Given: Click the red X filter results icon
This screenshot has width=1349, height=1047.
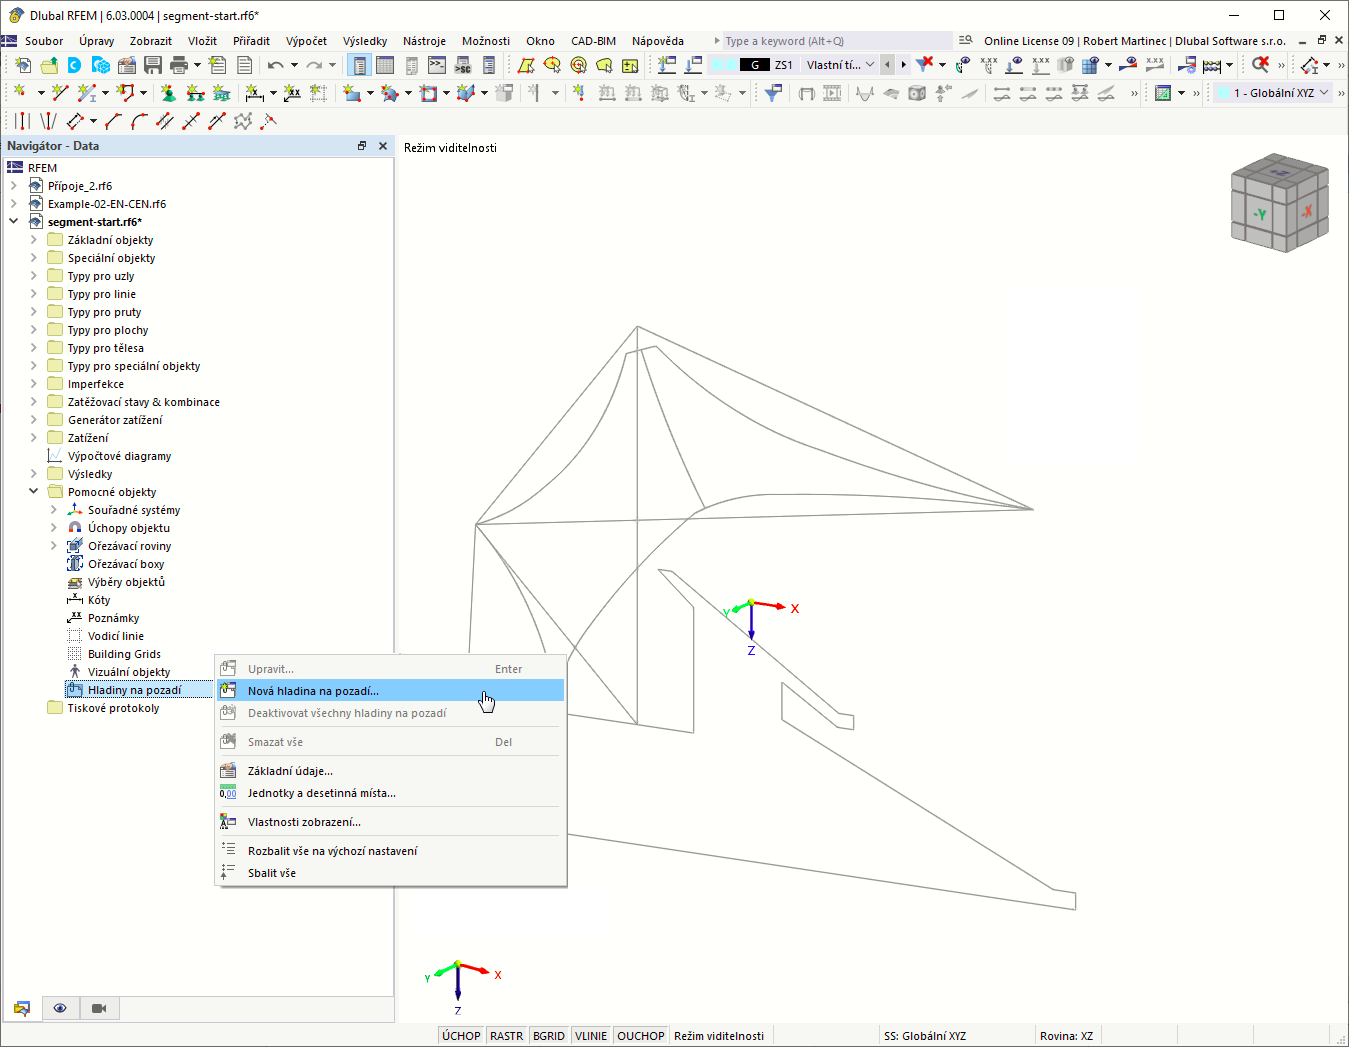Looking at the screenshot, I should [x=925, y=65].
